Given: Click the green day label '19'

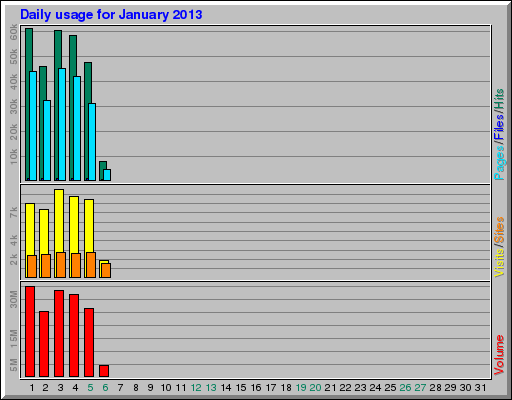Looking at the screenshot, I should tap(301, 388).
